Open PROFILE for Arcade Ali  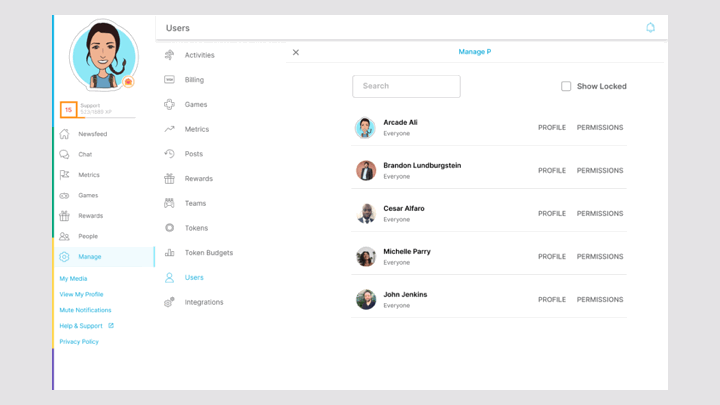[552, 128]
